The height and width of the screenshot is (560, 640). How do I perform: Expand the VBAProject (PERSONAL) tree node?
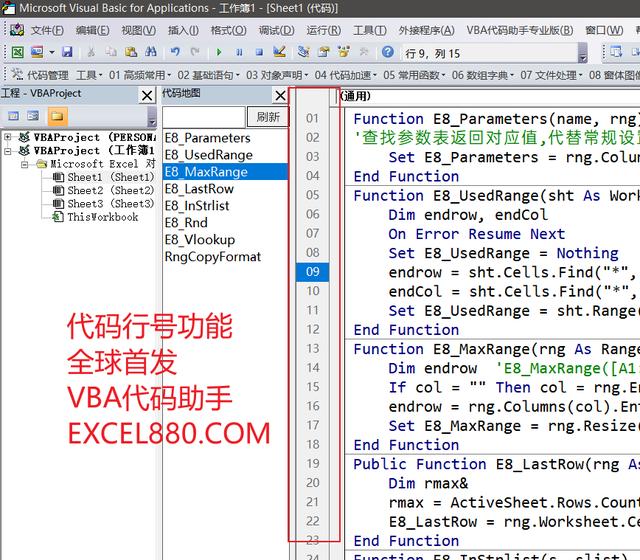point(7,137)
